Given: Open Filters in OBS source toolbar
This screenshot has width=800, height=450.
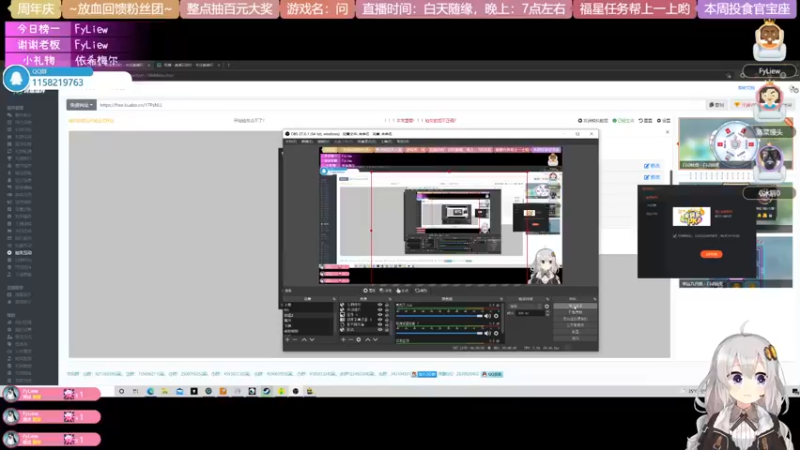Looking at the screenshot, I should 386,290.
